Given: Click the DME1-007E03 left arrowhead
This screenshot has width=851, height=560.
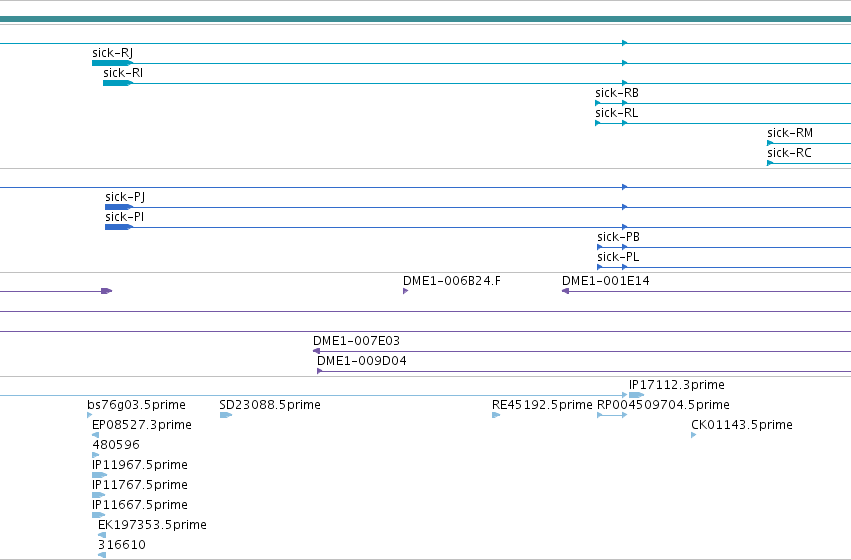Looking at the screenshot, I should [x=316, y=352].
